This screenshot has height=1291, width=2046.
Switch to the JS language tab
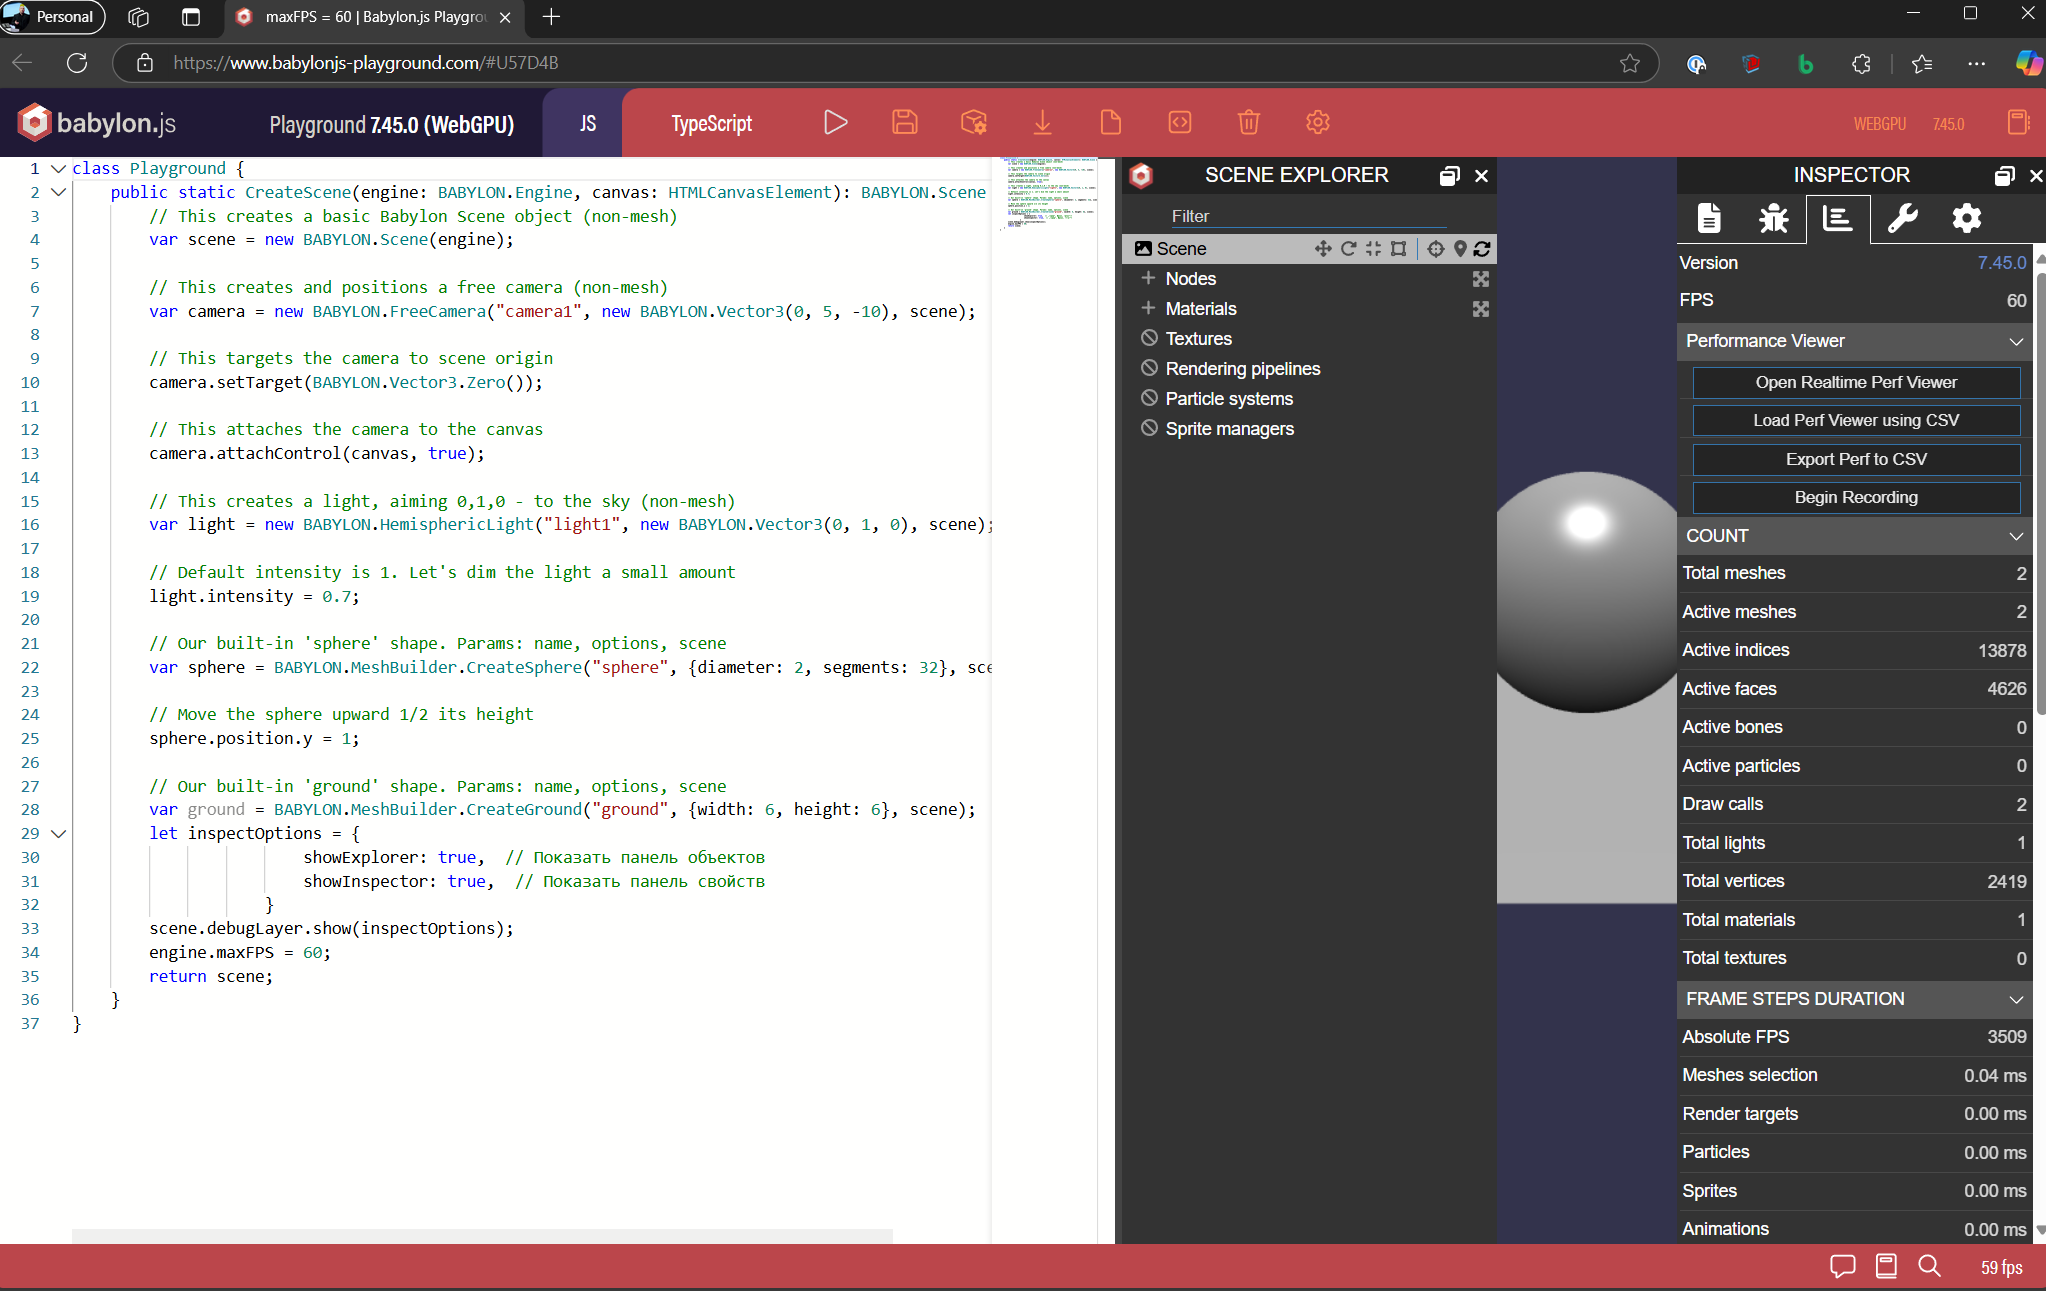[x=587, y=123]
